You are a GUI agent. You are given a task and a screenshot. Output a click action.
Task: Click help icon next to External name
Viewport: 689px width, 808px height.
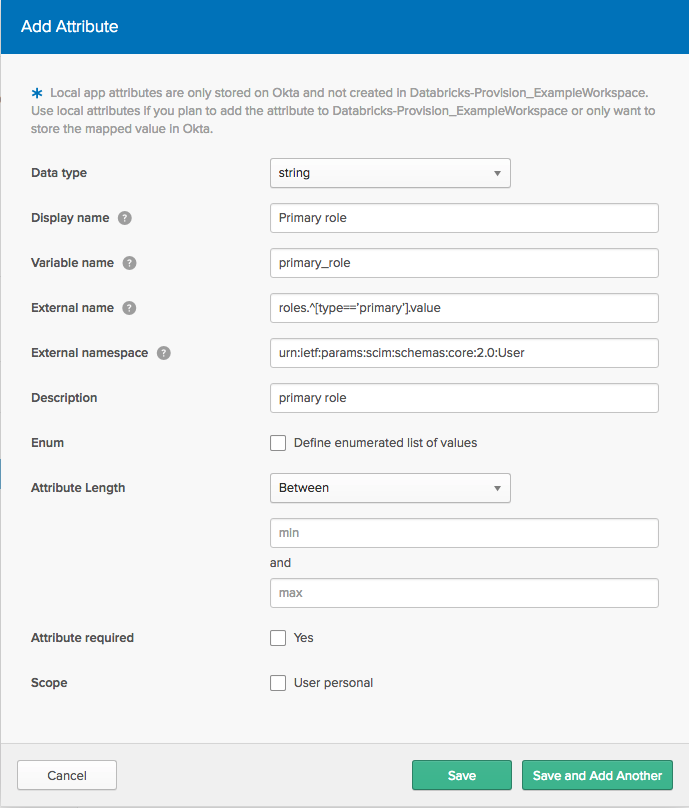tap(129, 308)
